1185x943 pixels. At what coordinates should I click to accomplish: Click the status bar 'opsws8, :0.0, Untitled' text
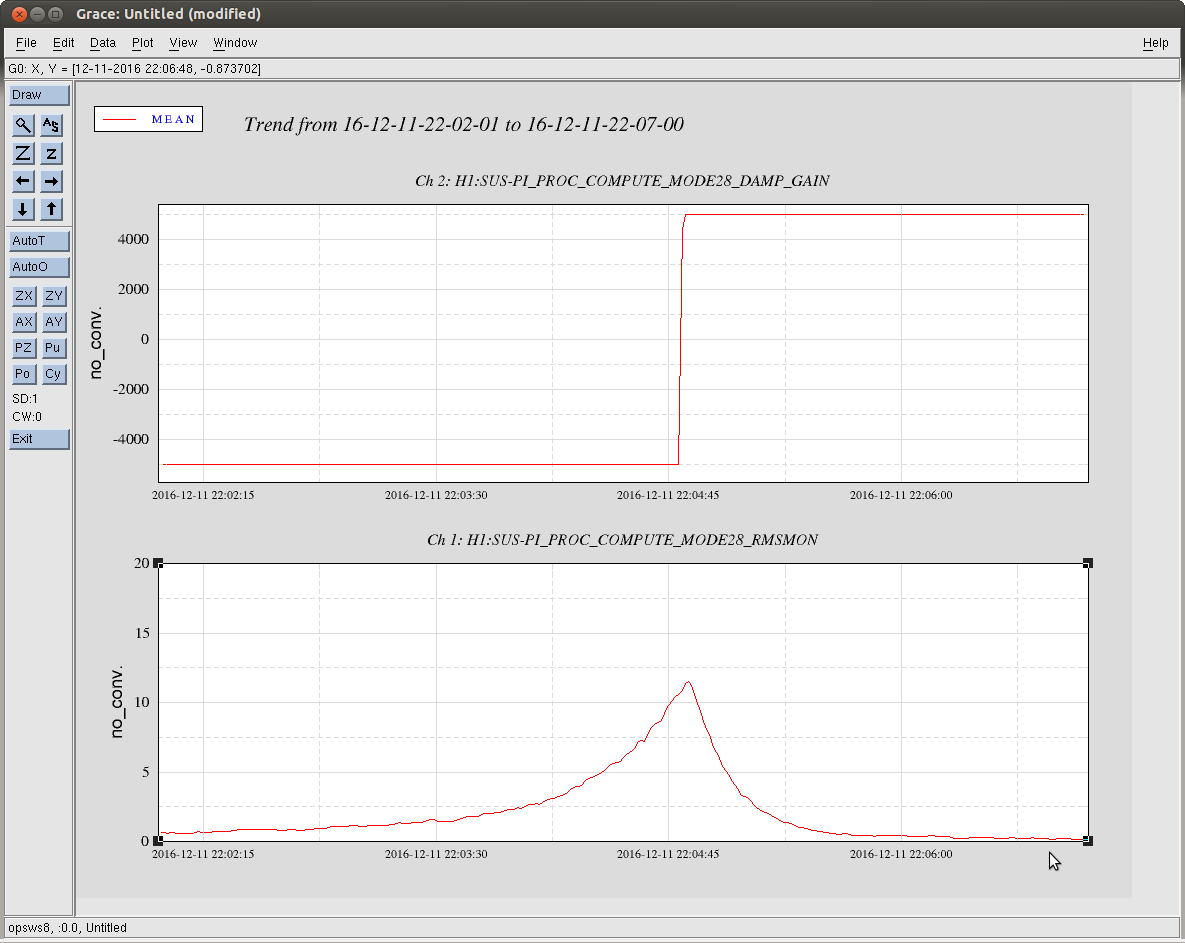click(x=67, y=928)
